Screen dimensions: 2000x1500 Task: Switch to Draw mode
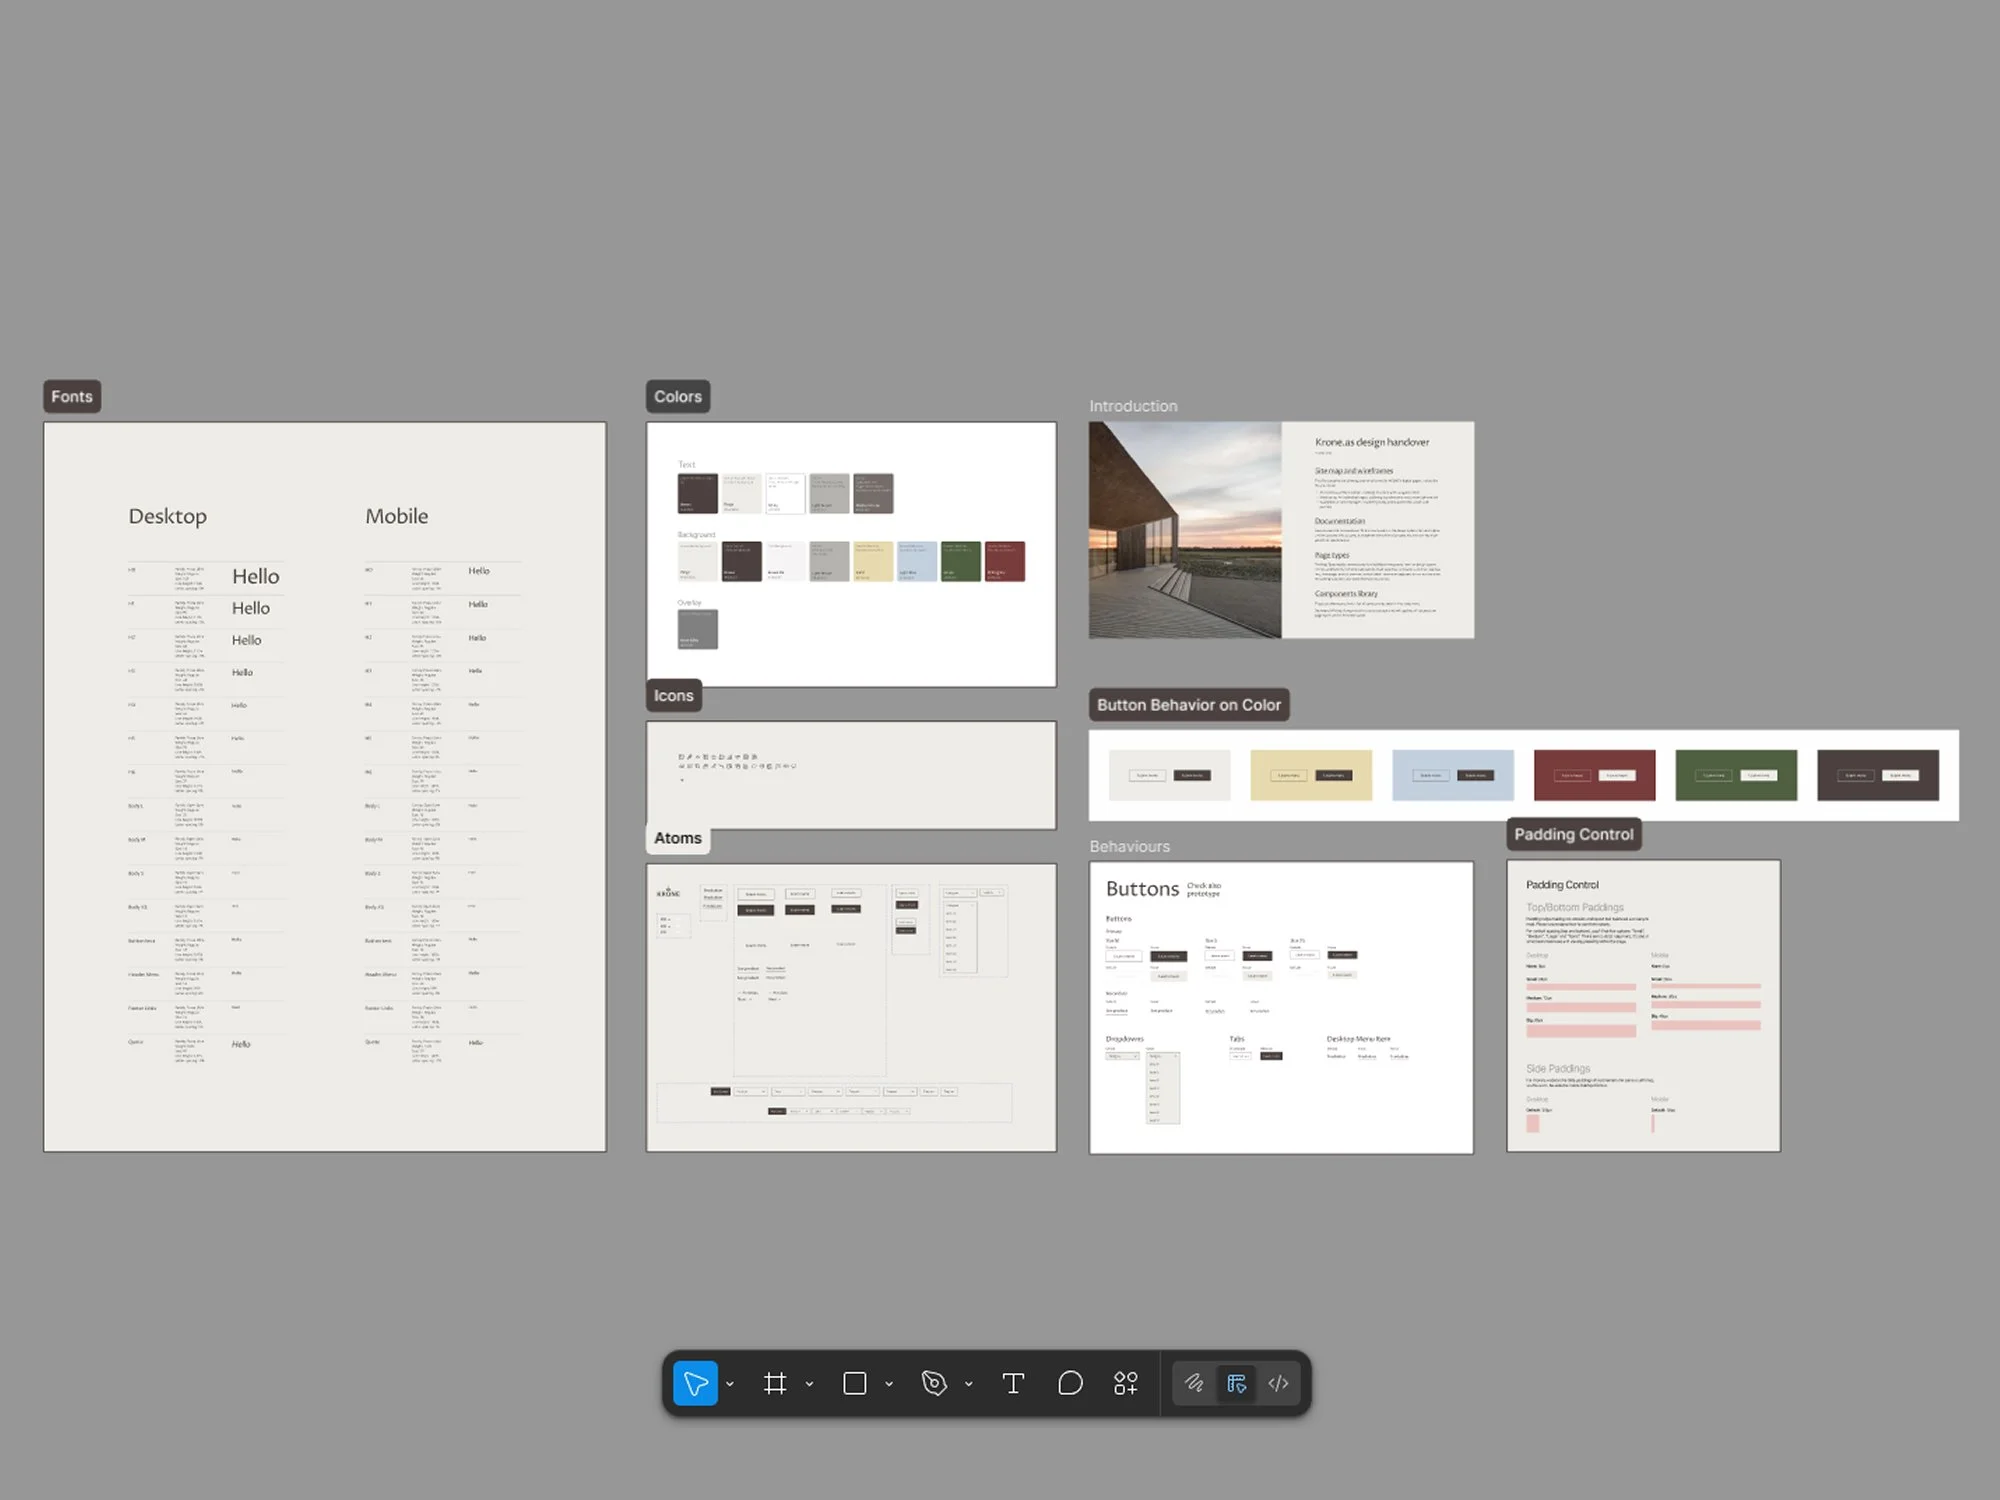(1194, 1383)
